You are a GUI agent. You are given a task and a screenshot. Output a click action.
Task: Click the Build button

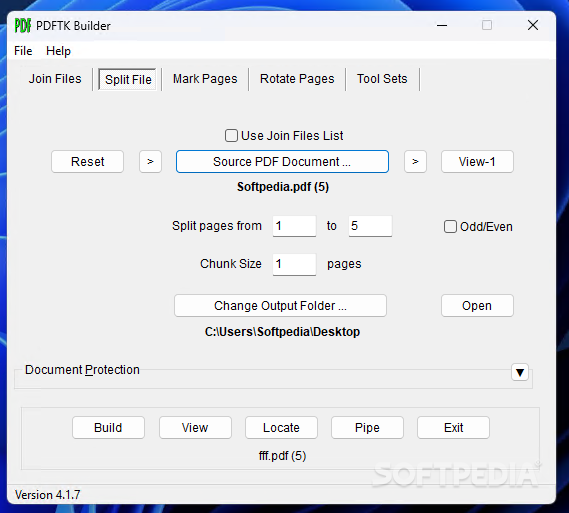(108, 427)
